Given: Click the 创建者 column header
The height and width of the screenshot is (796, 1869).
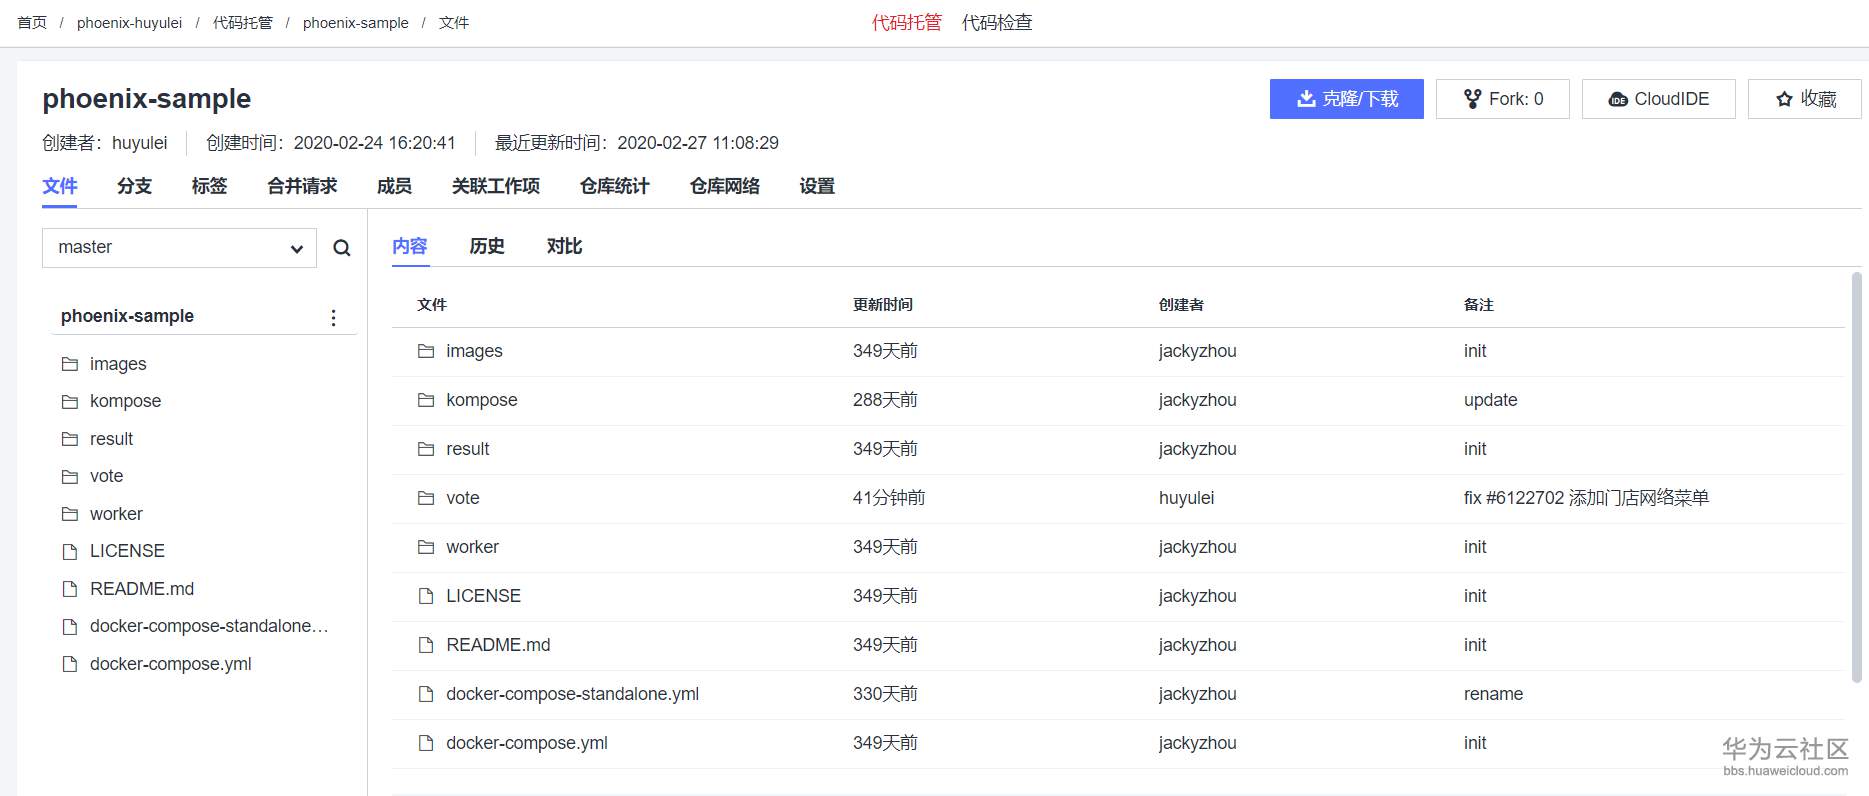Looking at the screenshot, I should 1181,305.
